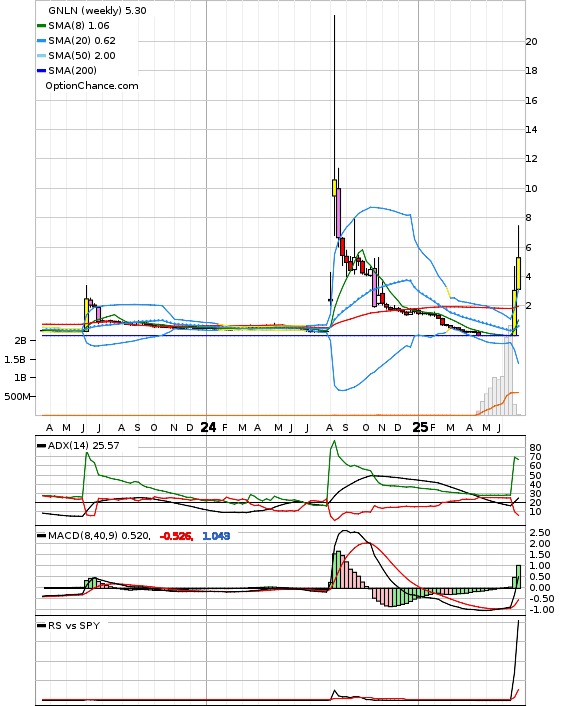Click the latest yellow weekly candle
The width and height of the screenshot is (566, 706).
pyautogui.click(x=519, y=273)
